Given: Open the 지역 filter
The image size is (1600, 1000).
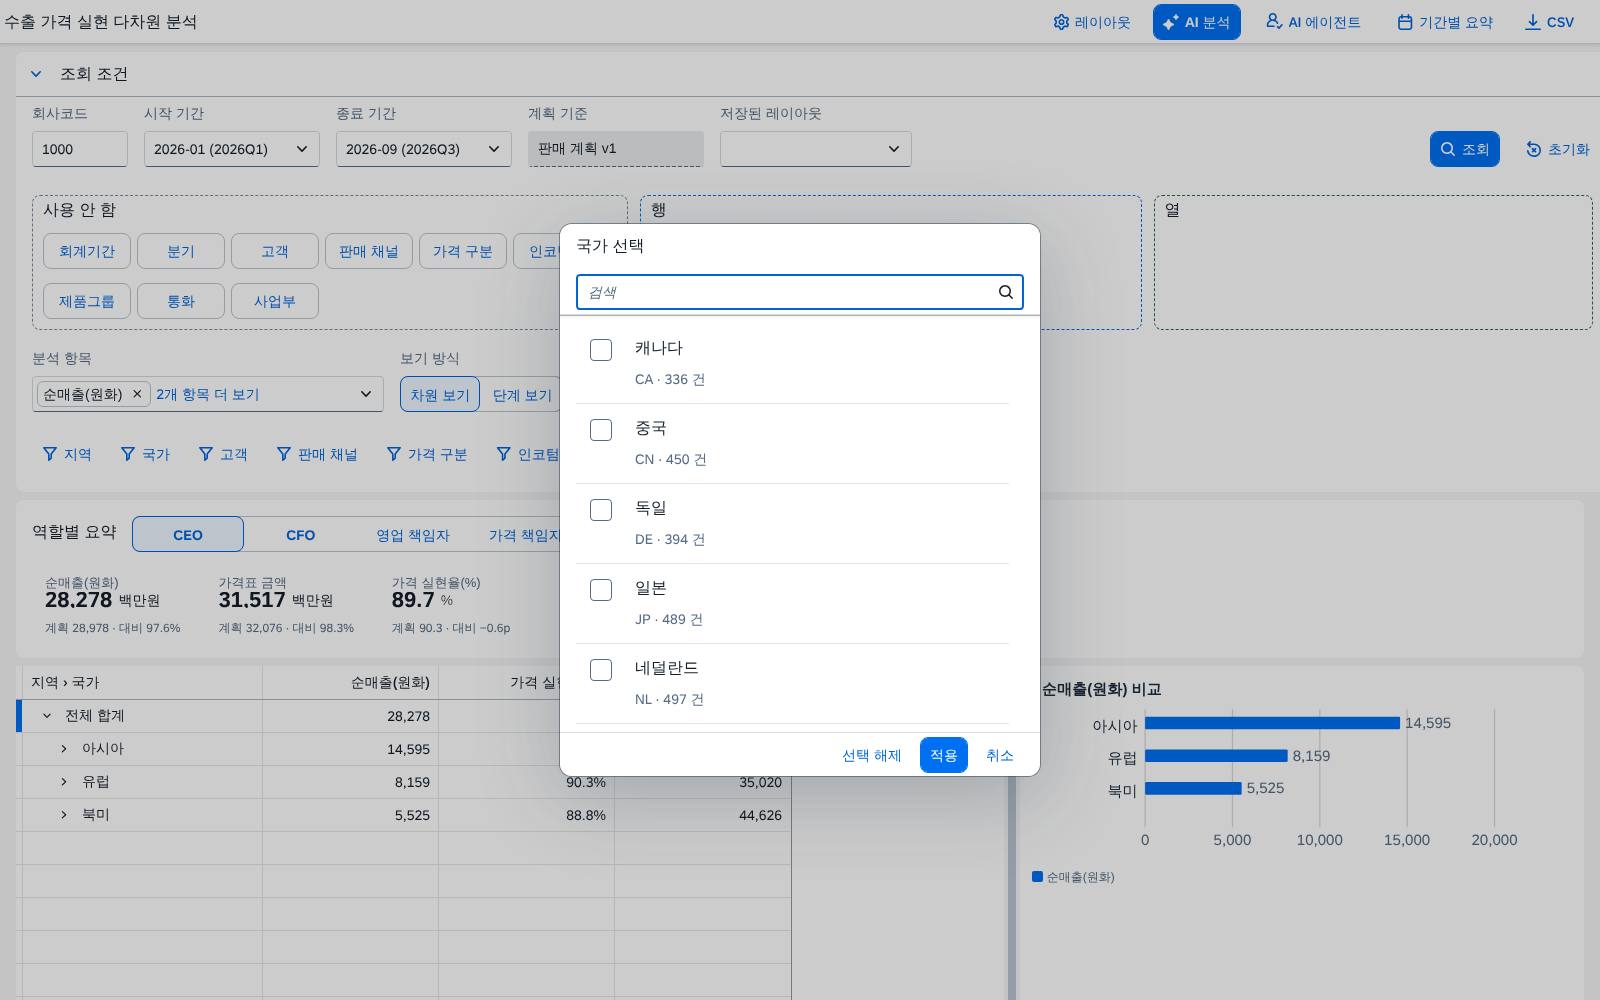Looking at the screenshot, I should (x=67, y=454).
